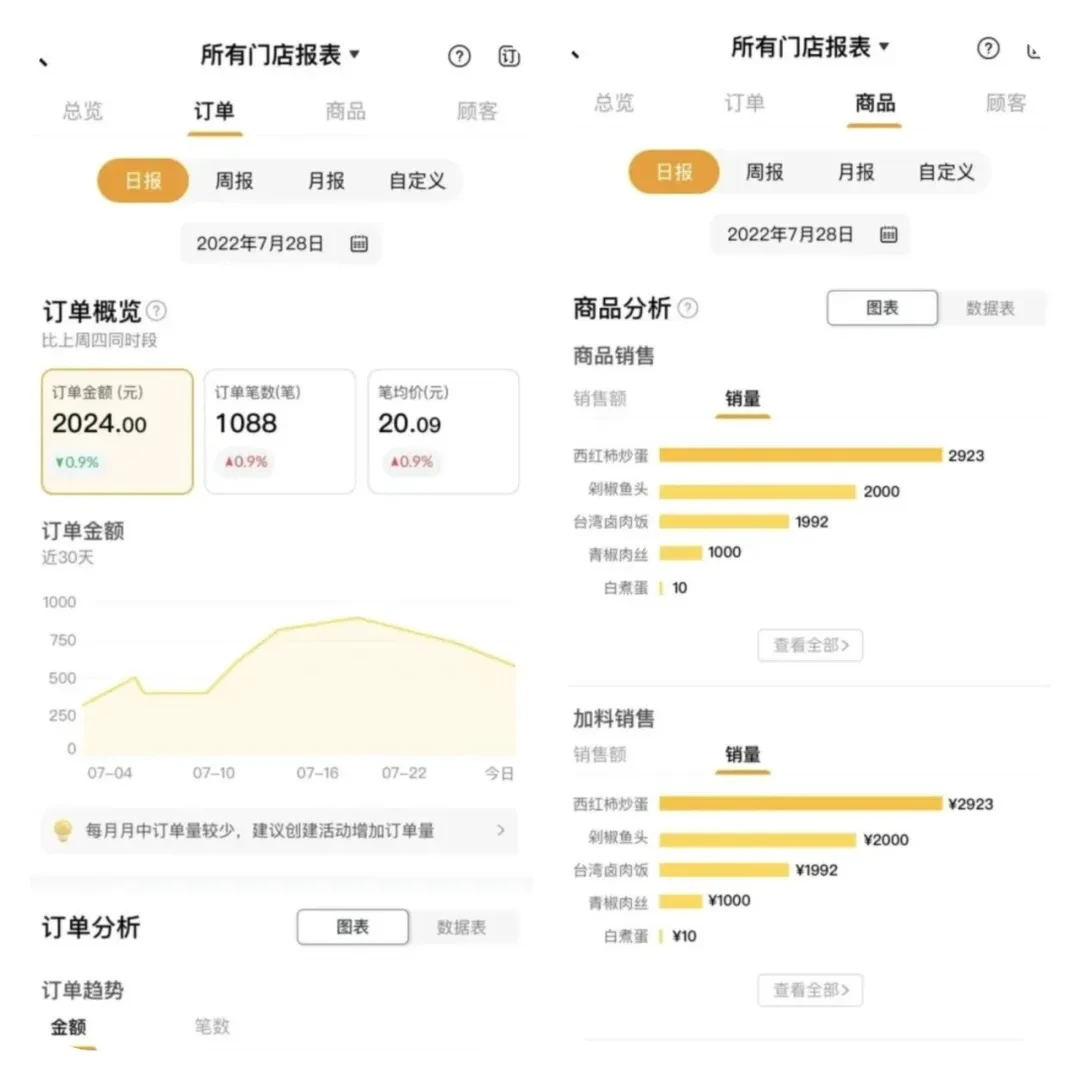Image resolution: width=1080 pixels, height=1080 pixels.
Task: Select 周报 period on the orders screen
Action: pos(234,181)
